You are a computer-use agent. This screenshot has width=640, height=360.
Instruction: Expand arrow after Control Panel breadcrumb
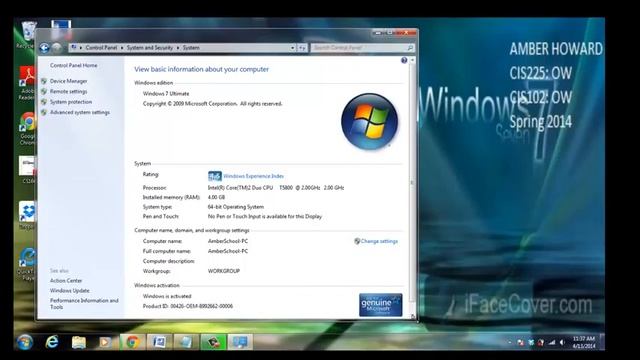tap(122, 48)
